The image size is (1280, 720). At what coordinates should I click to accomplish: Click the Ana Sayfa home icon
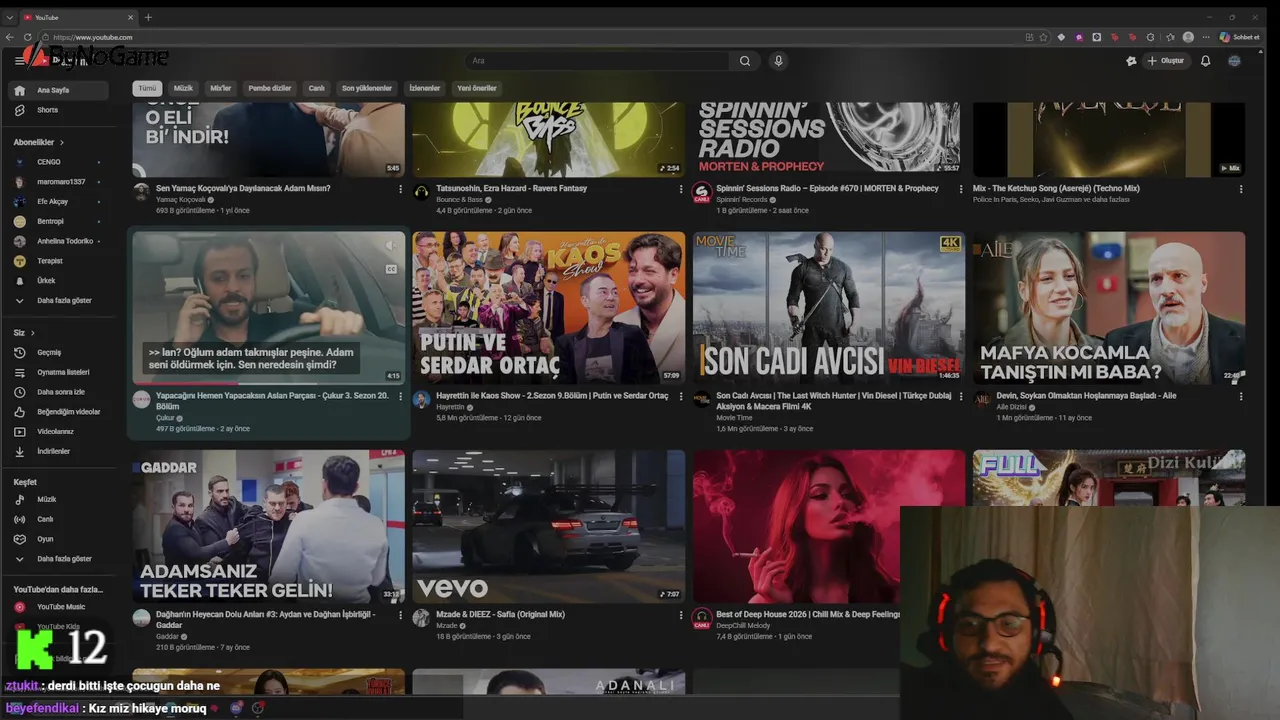tap(19, 90)
